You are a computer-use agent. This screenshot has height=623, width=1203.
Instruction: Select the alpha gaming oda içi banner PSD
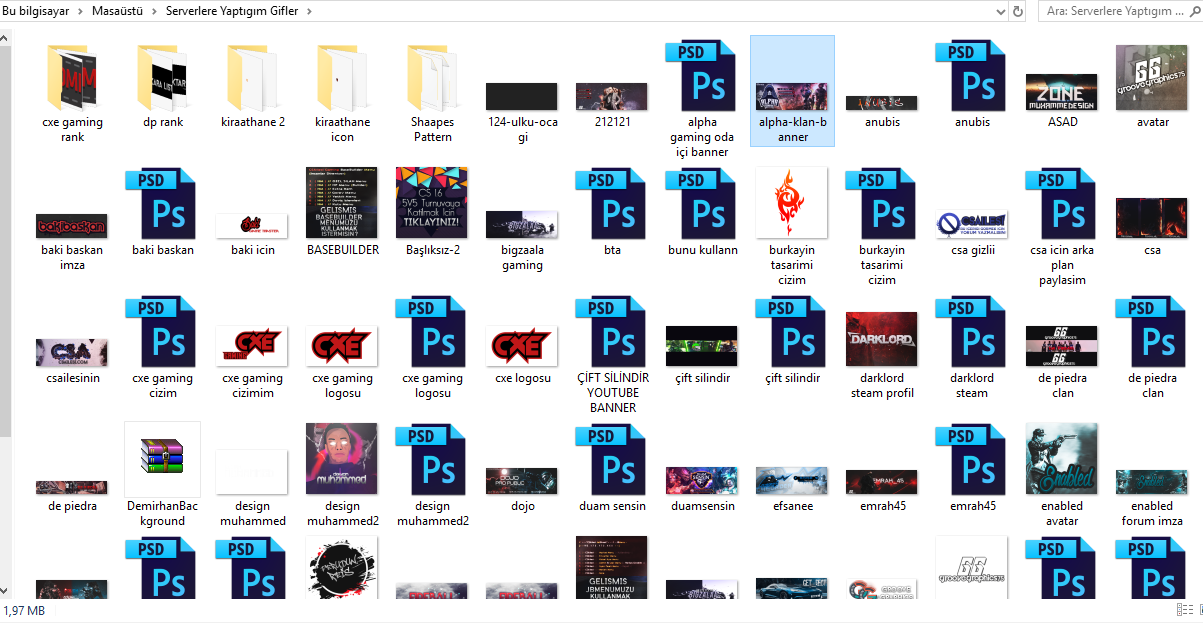[x=702, y=76]
